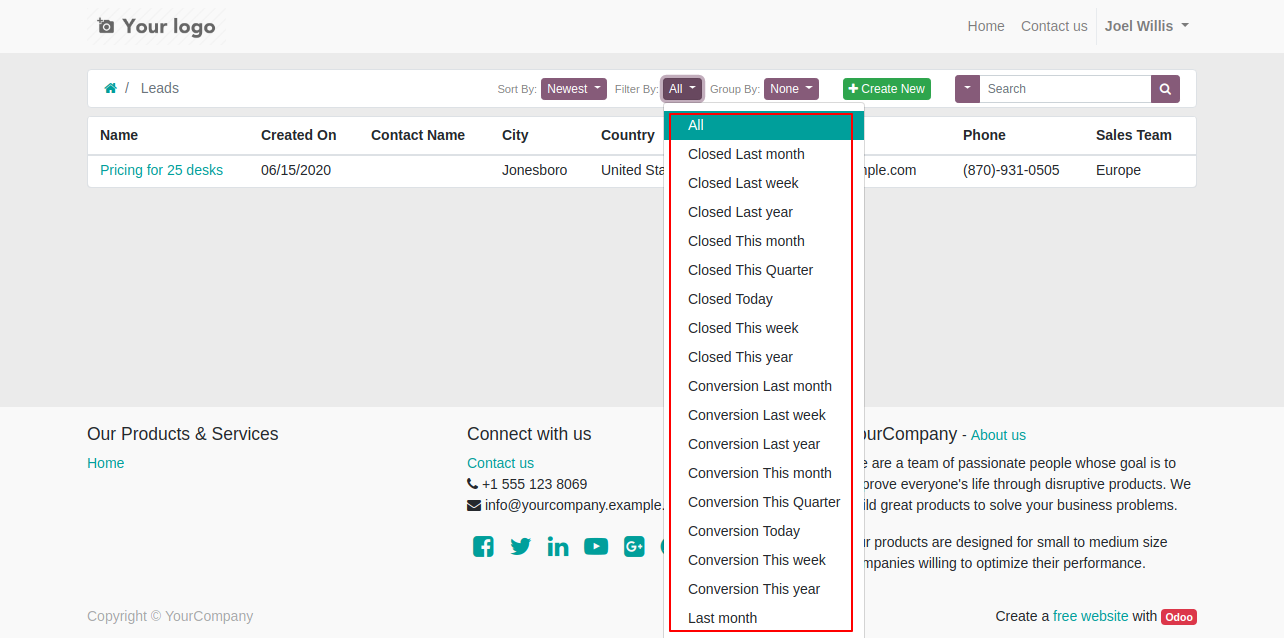The width and height of the screenshot is (1284, 638).
Task: Choose the Conversion Today filter
Action: pyautogui.click(x=764, y=531)
